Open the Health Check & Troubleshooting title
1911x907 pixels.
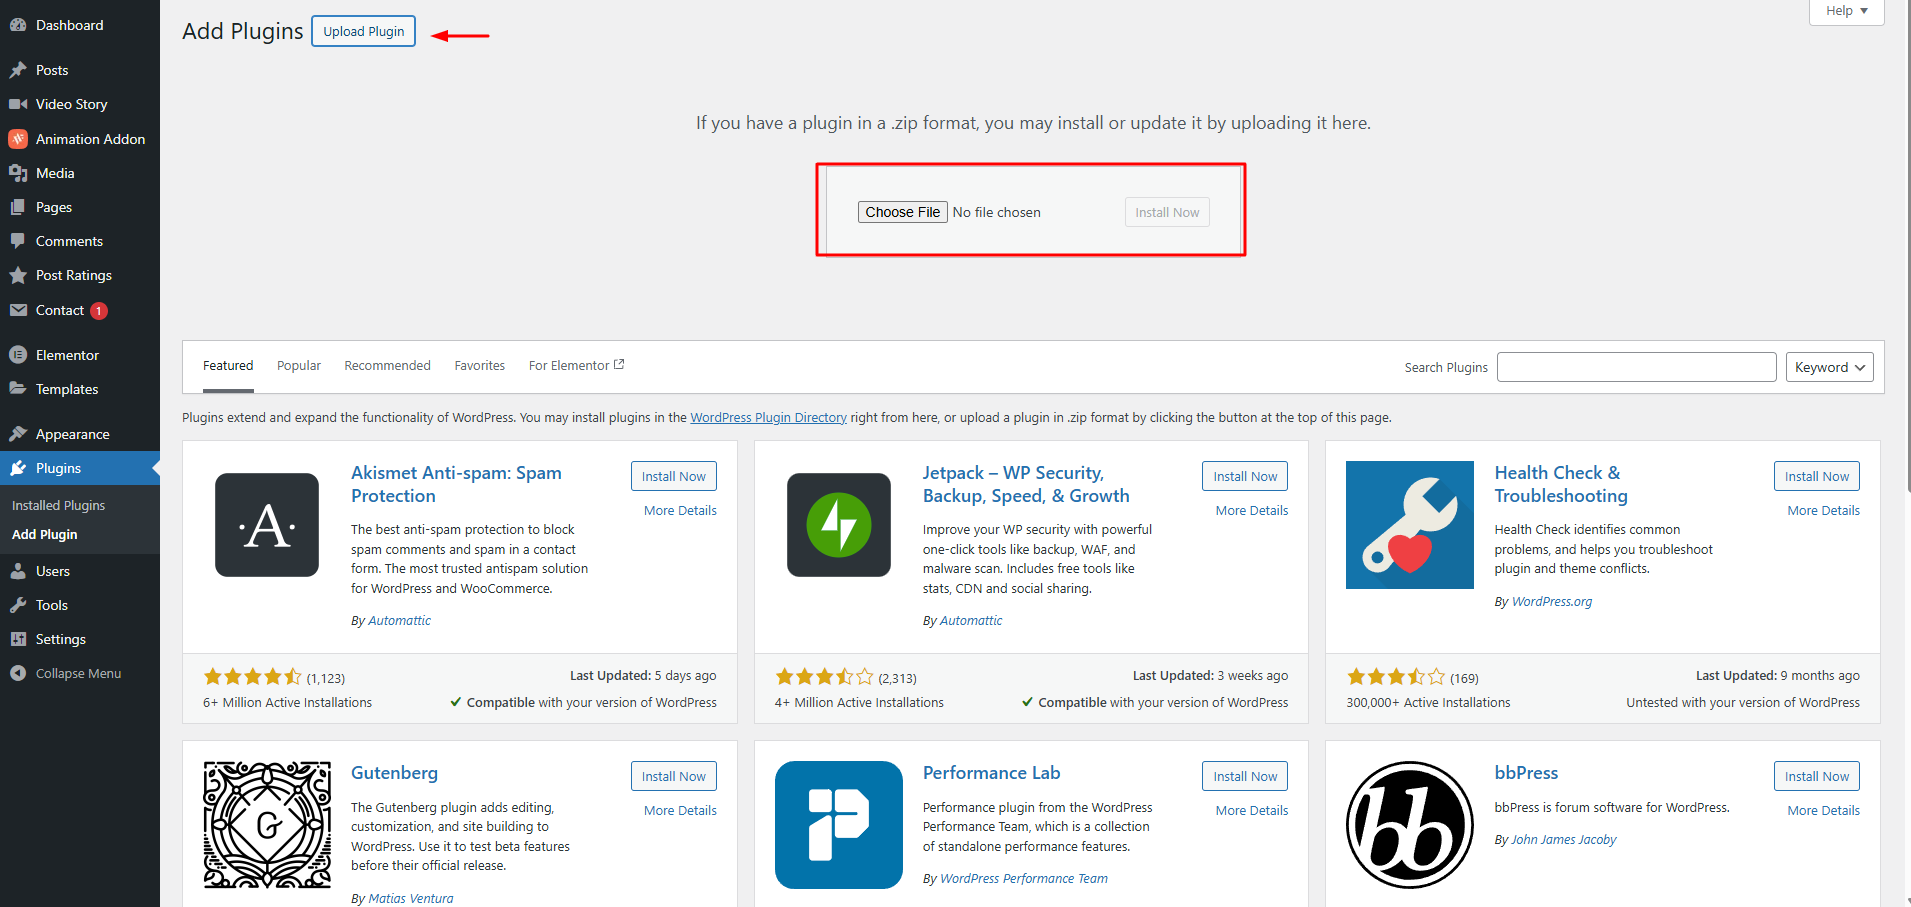tap(1561, 484)
